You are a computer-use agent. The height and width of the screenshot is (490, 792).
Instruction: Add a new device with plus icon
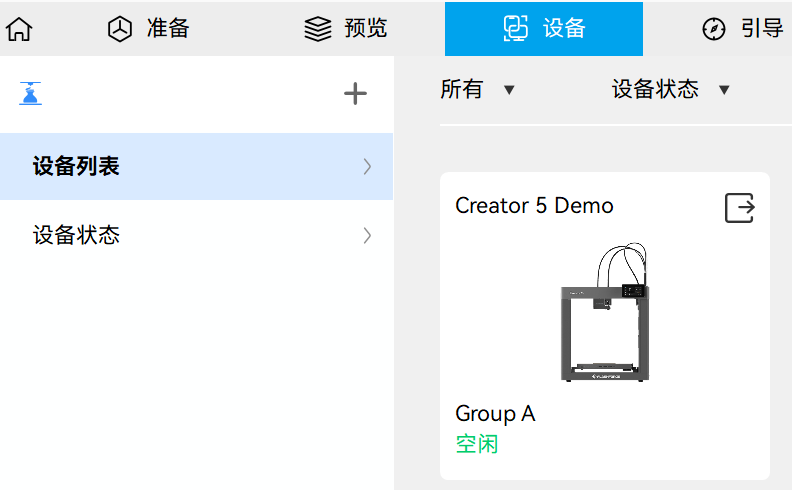coord(355,93)
